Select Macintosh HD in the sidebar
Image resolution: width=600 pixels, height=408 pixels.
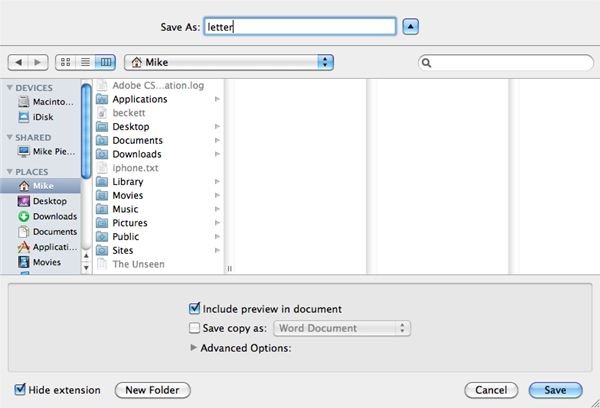click(45, 102)
